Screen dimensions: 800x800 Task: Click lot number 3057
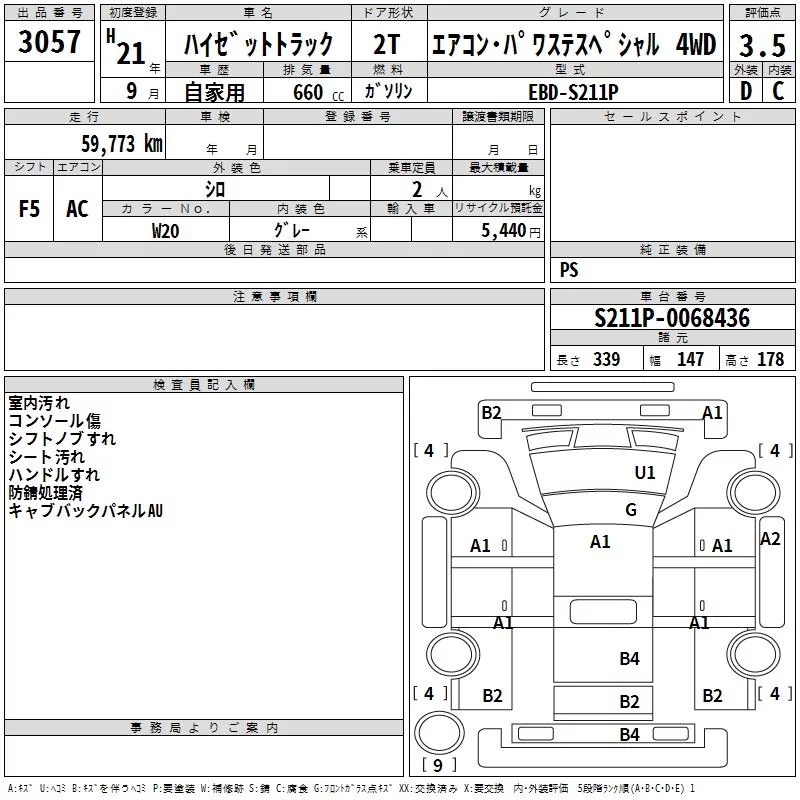(49, 41)
